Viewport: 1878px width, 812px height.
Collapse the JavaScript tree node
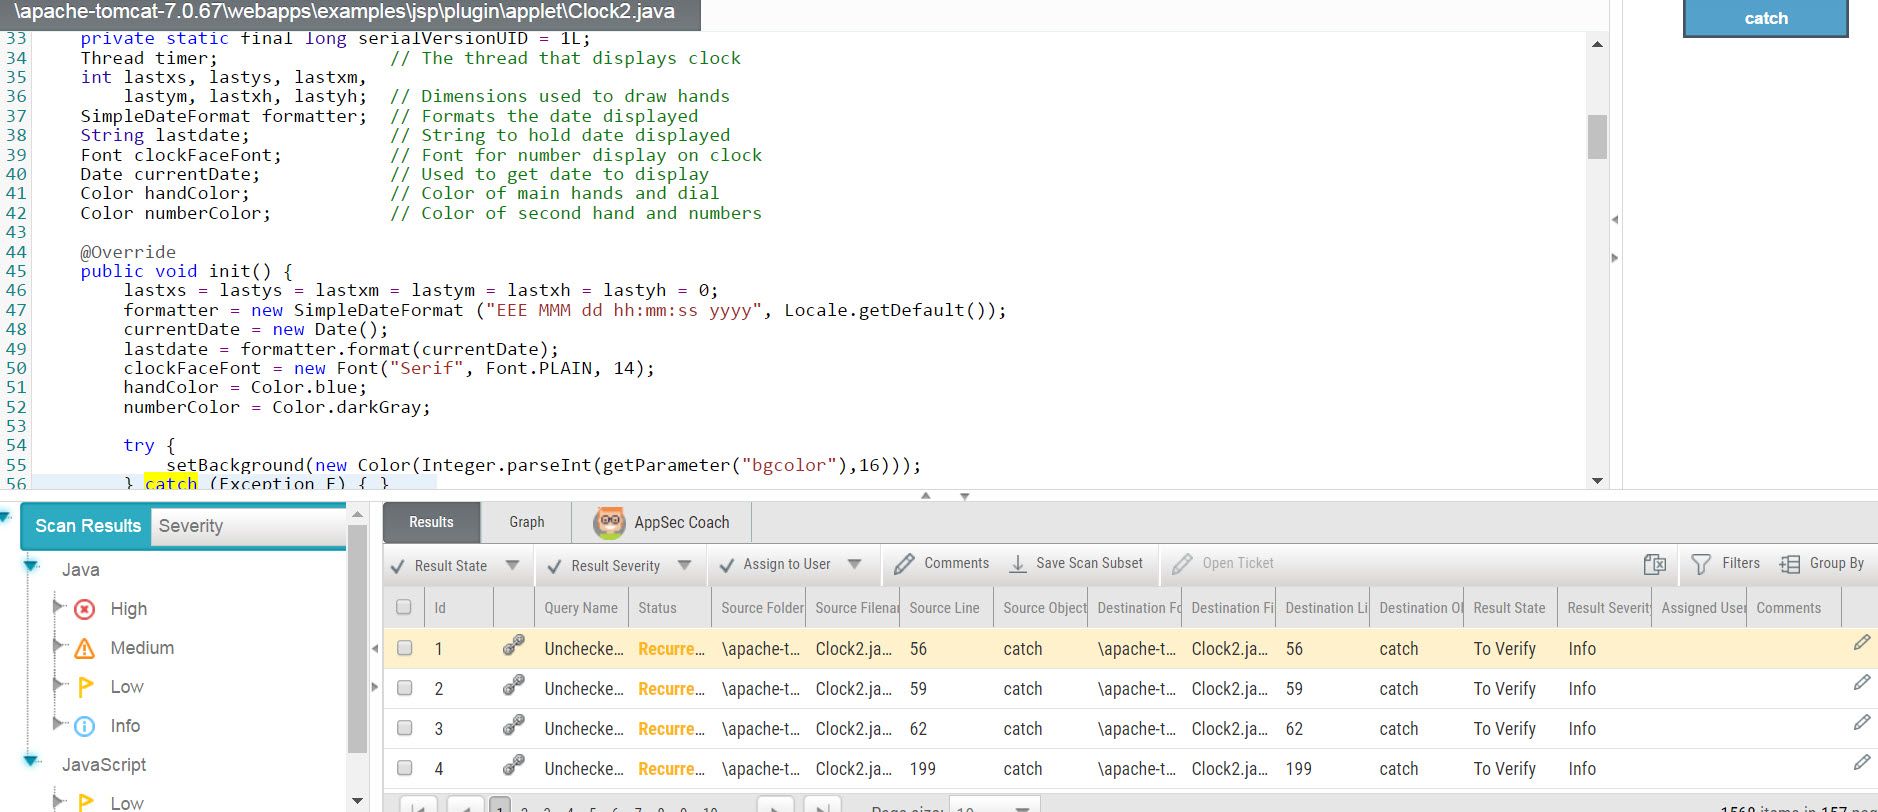pos(31,761)
